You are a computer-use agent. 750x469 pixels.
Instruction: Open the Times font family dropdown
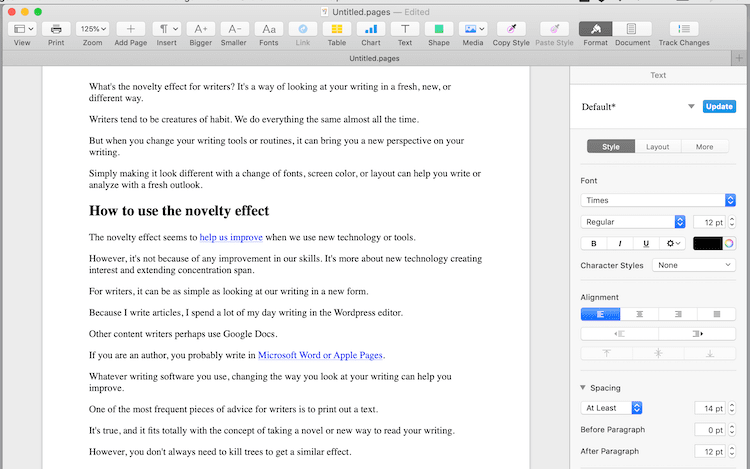(658, 200)
